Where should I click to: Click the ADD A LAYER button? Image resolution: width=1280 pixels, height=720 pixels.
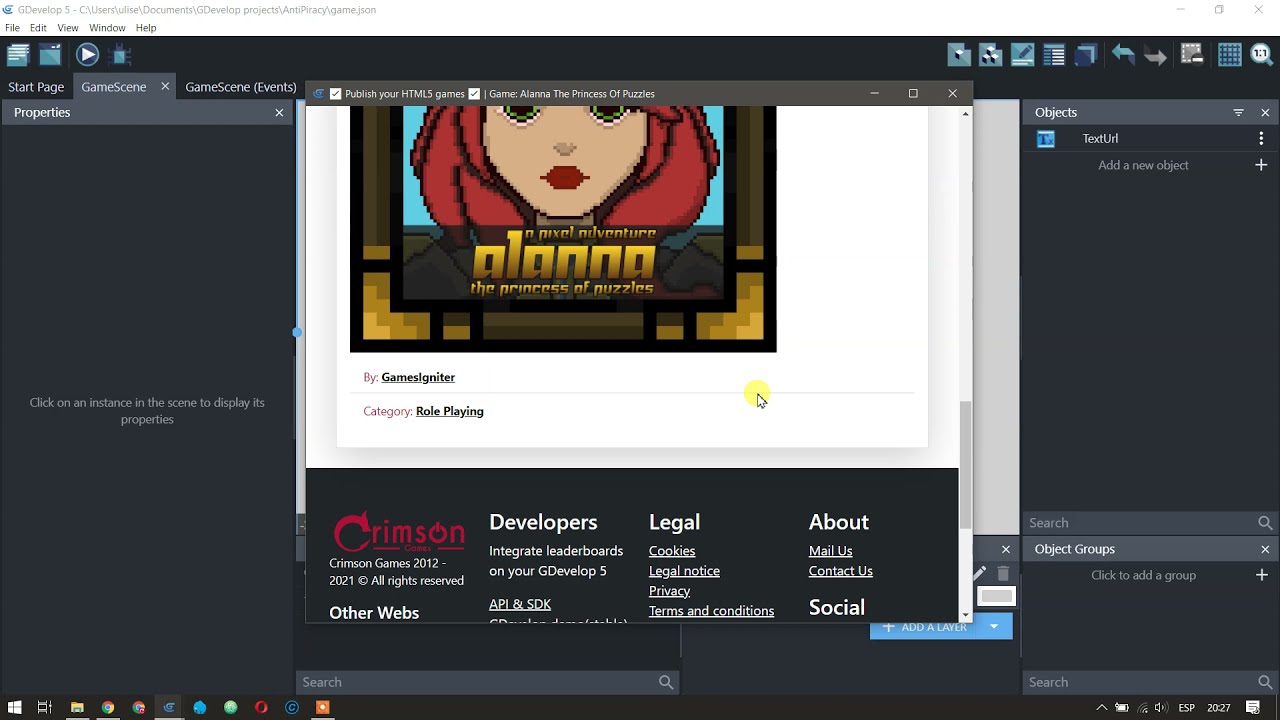[x=925, y=627]
